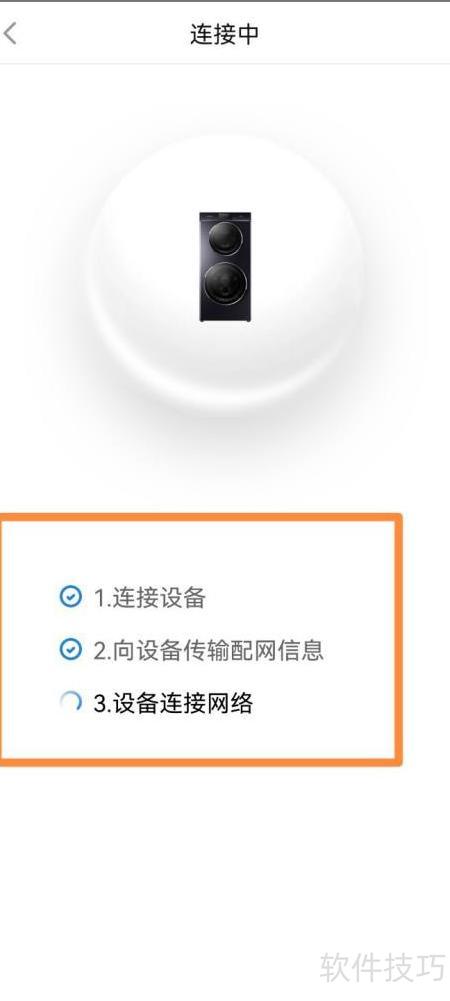Tap the washer's top control panel strip

click(x=225, y=217)
